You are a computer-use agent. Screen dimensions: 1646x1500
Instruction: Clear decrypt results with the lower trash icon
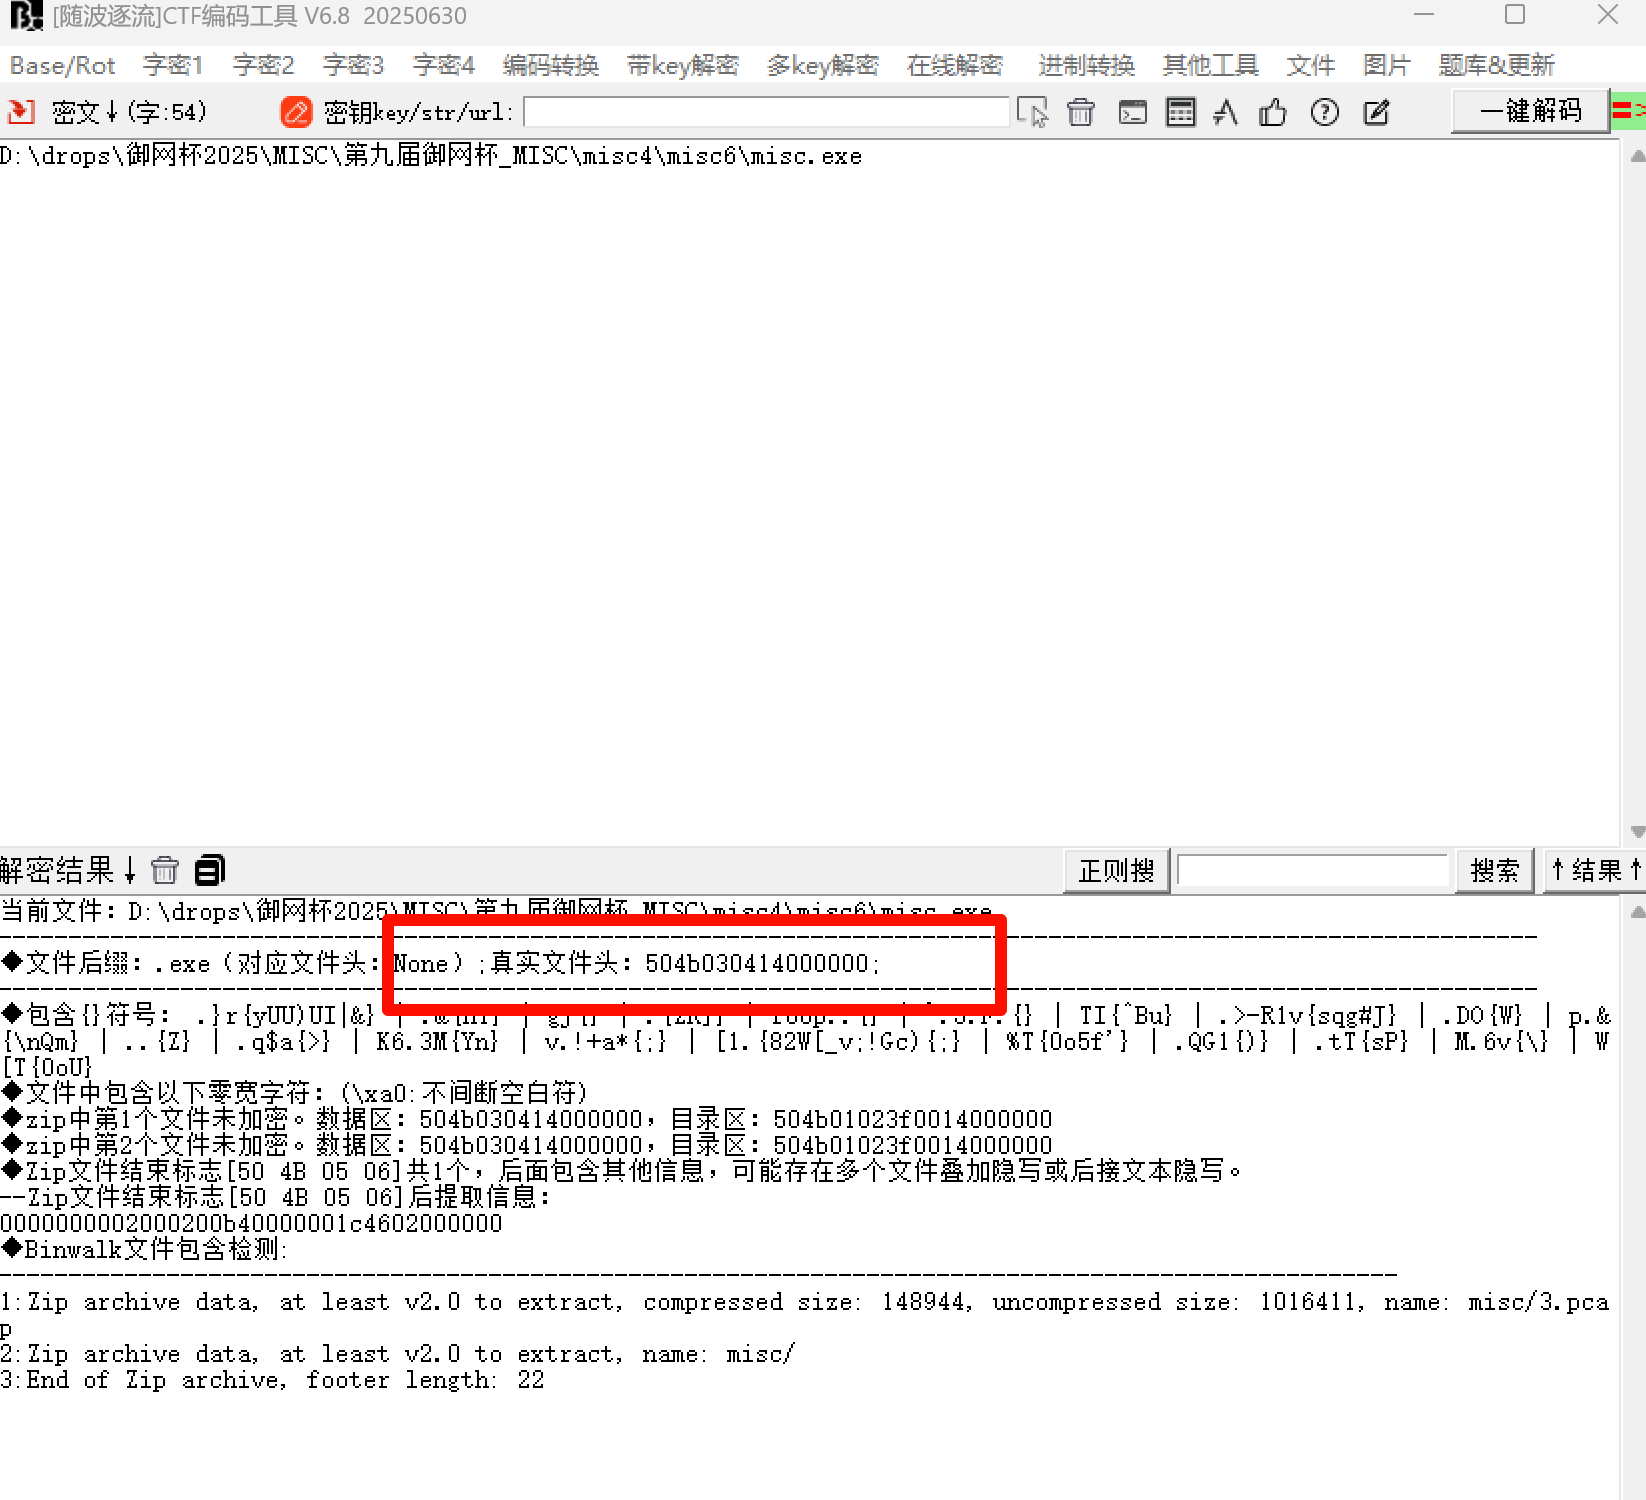[x=165, y=870]
